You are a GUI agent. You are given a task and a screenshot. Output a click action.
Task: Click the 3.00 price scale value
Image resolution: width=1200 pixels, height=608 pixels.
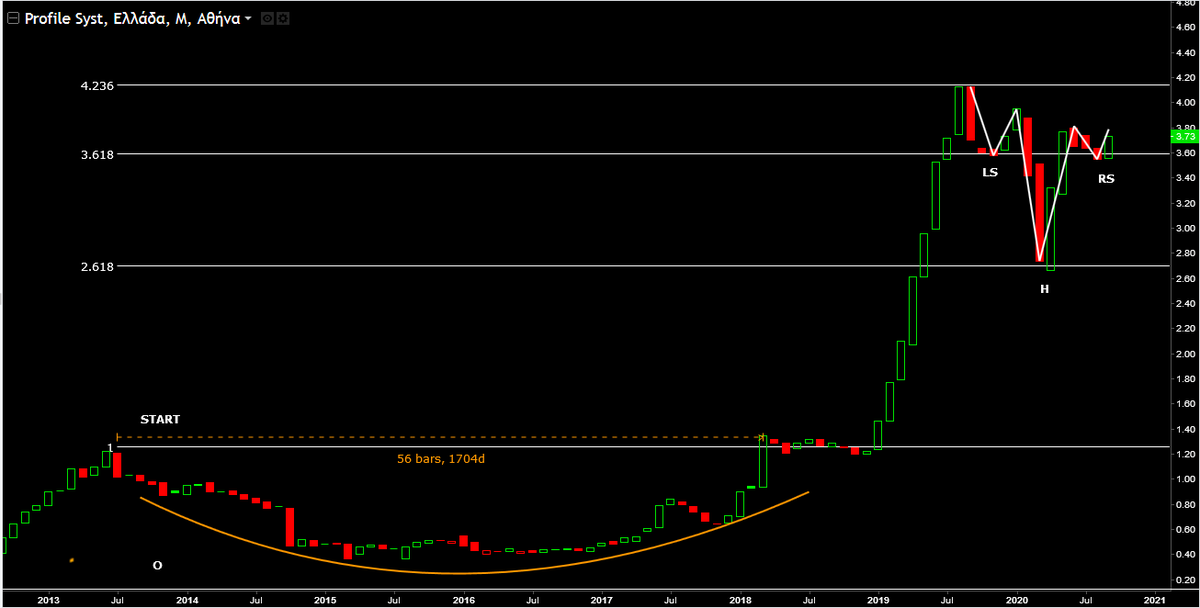coord(1187,228)
